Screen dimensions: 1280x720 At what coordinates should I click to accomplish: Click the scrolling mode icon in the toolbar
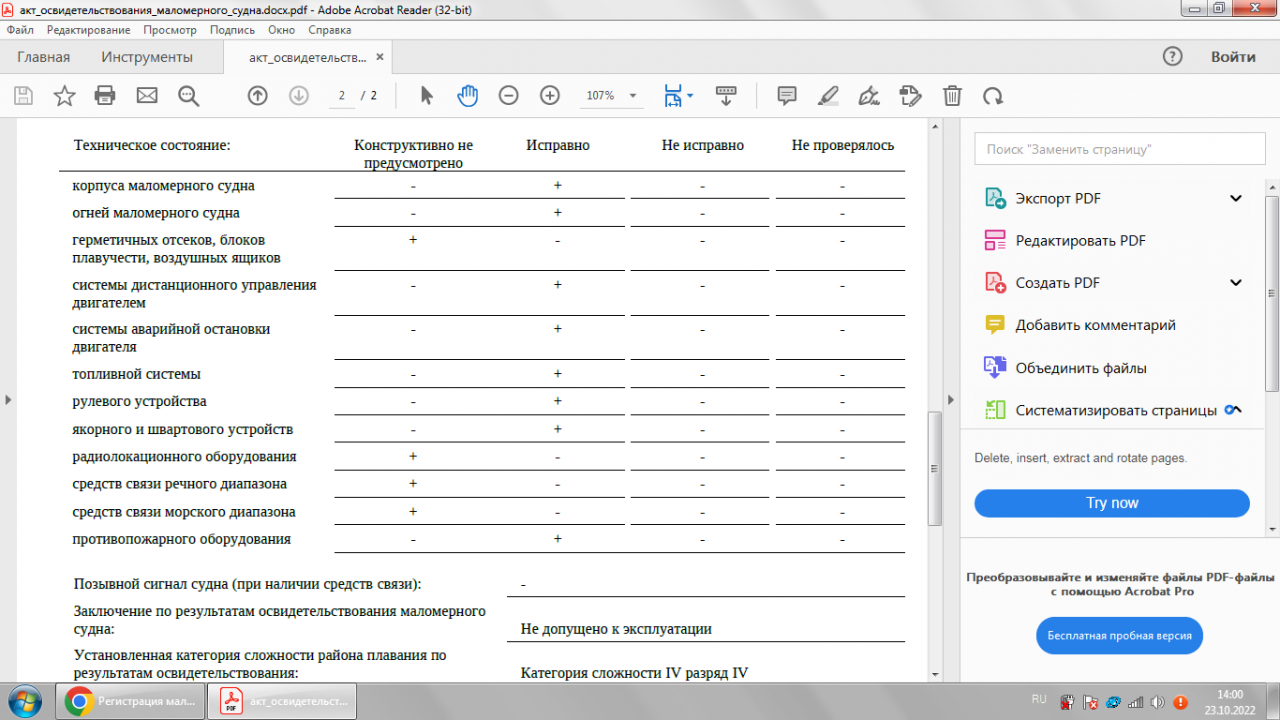726,96
